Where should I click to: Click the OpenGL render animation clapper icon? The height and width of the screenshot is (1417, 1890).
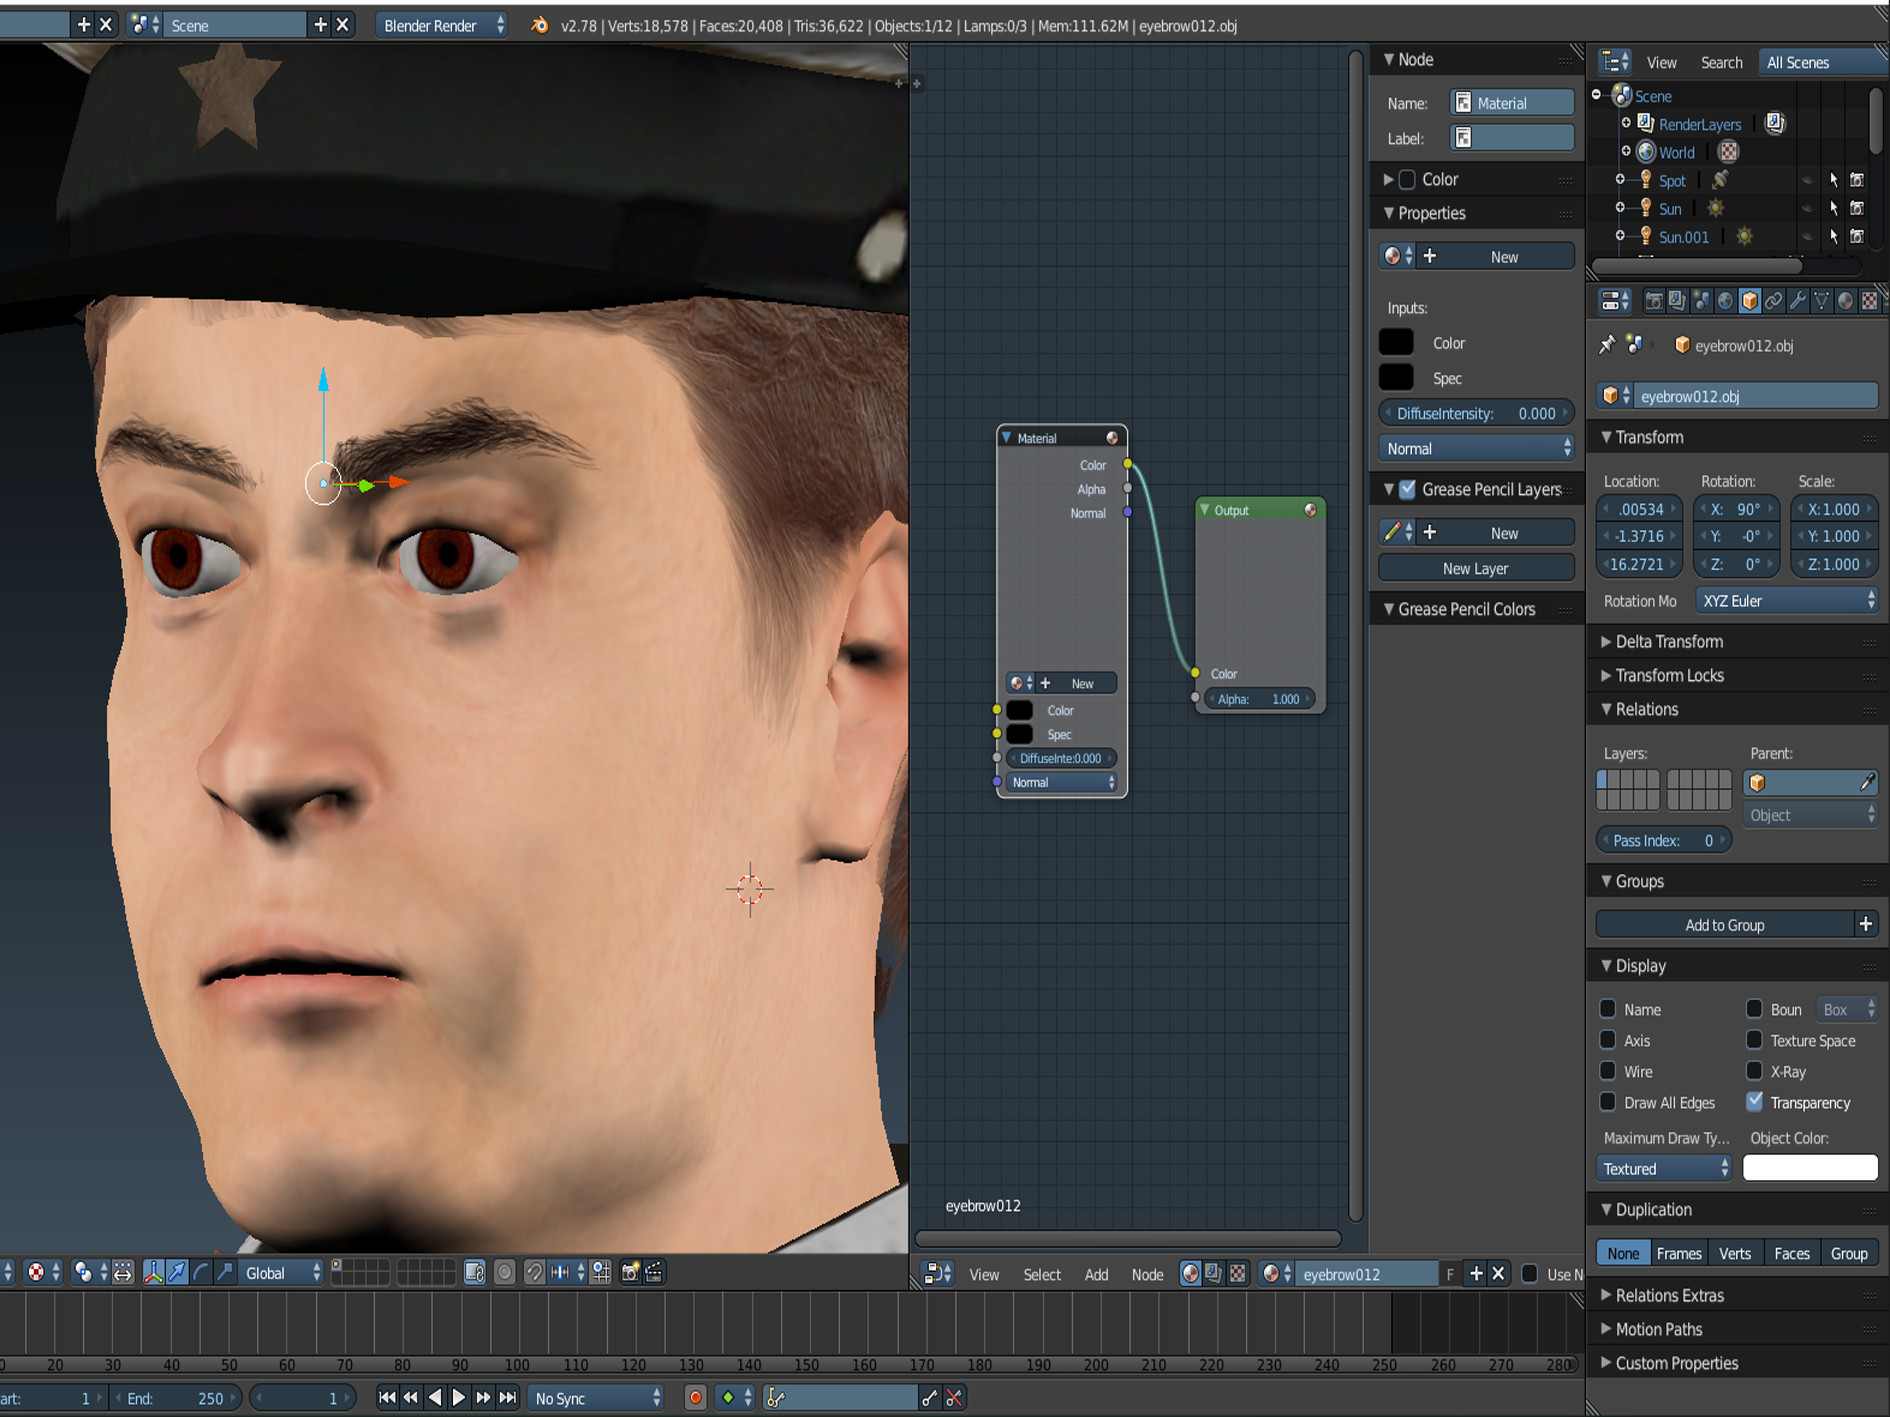654,1272
